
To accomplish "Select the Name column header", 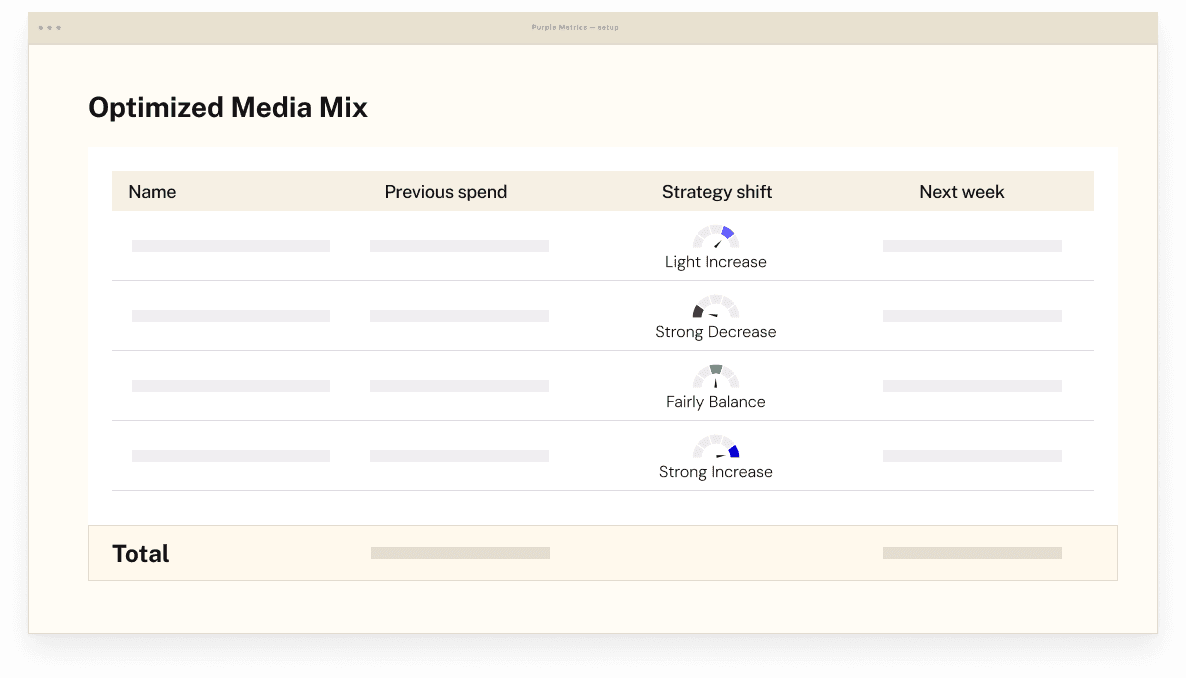I will point(152,191).
